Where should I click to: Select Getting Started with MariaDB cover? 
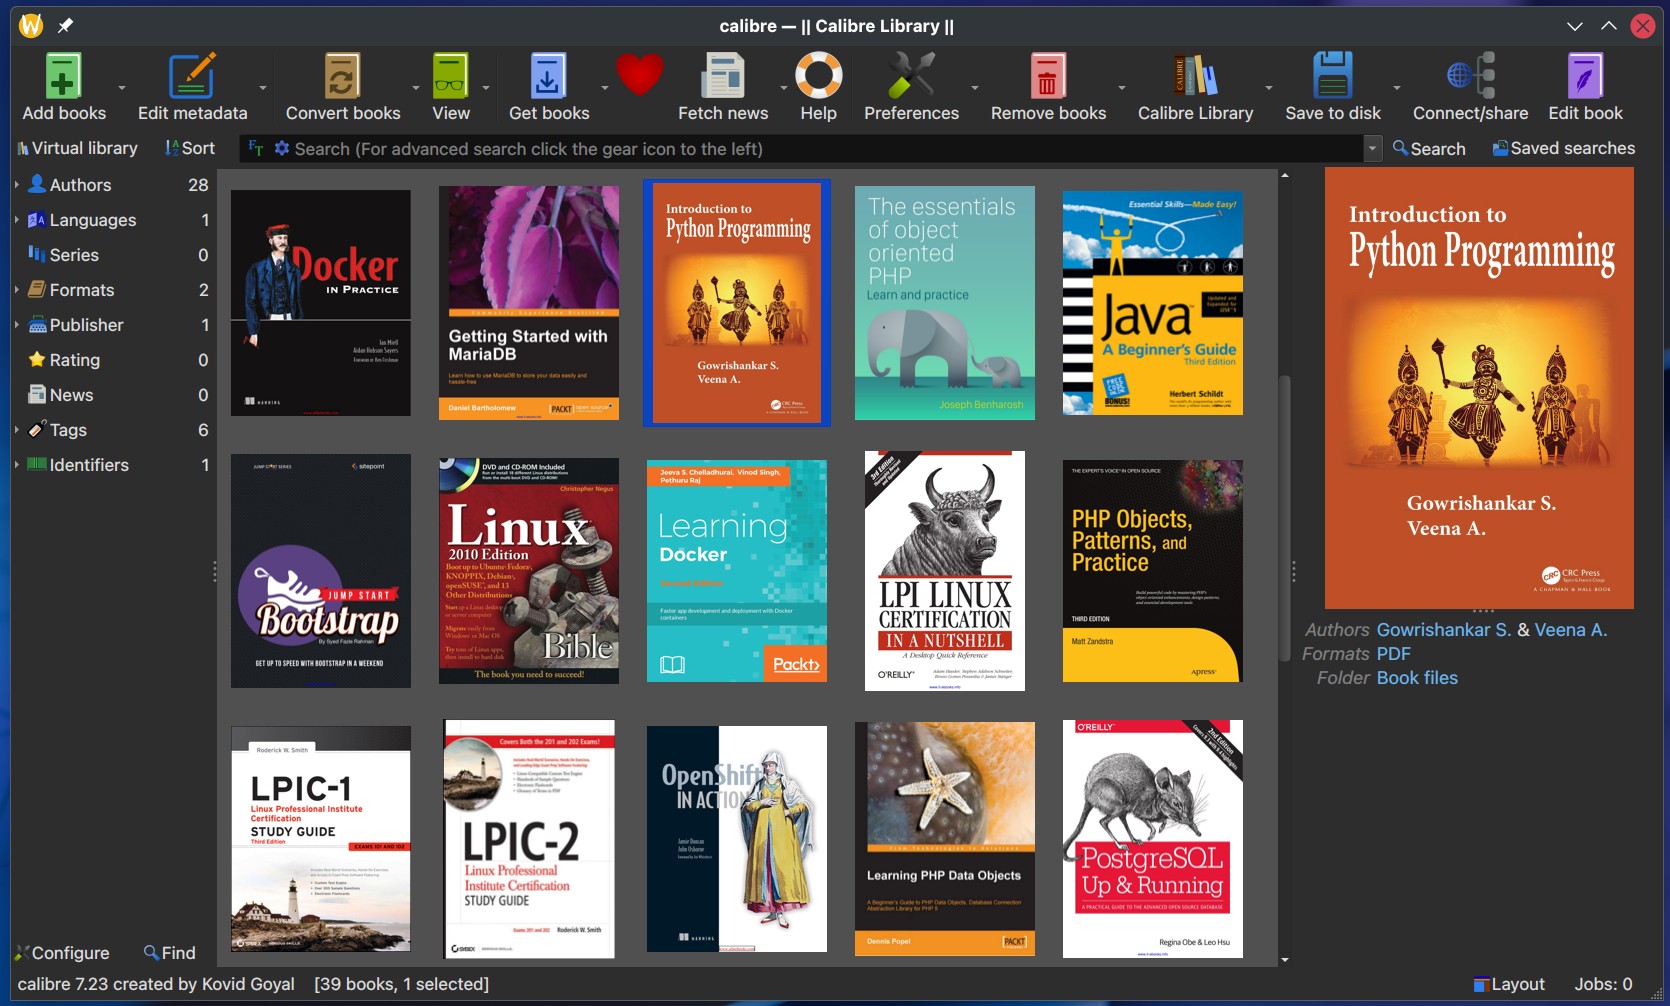coord(528,303)
